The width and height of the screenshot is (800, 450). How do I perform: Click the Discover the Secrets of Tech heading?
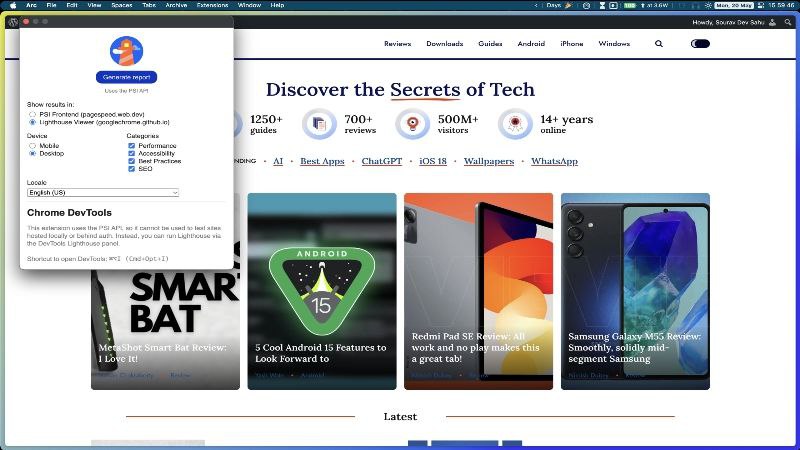(x=400, y=90)
